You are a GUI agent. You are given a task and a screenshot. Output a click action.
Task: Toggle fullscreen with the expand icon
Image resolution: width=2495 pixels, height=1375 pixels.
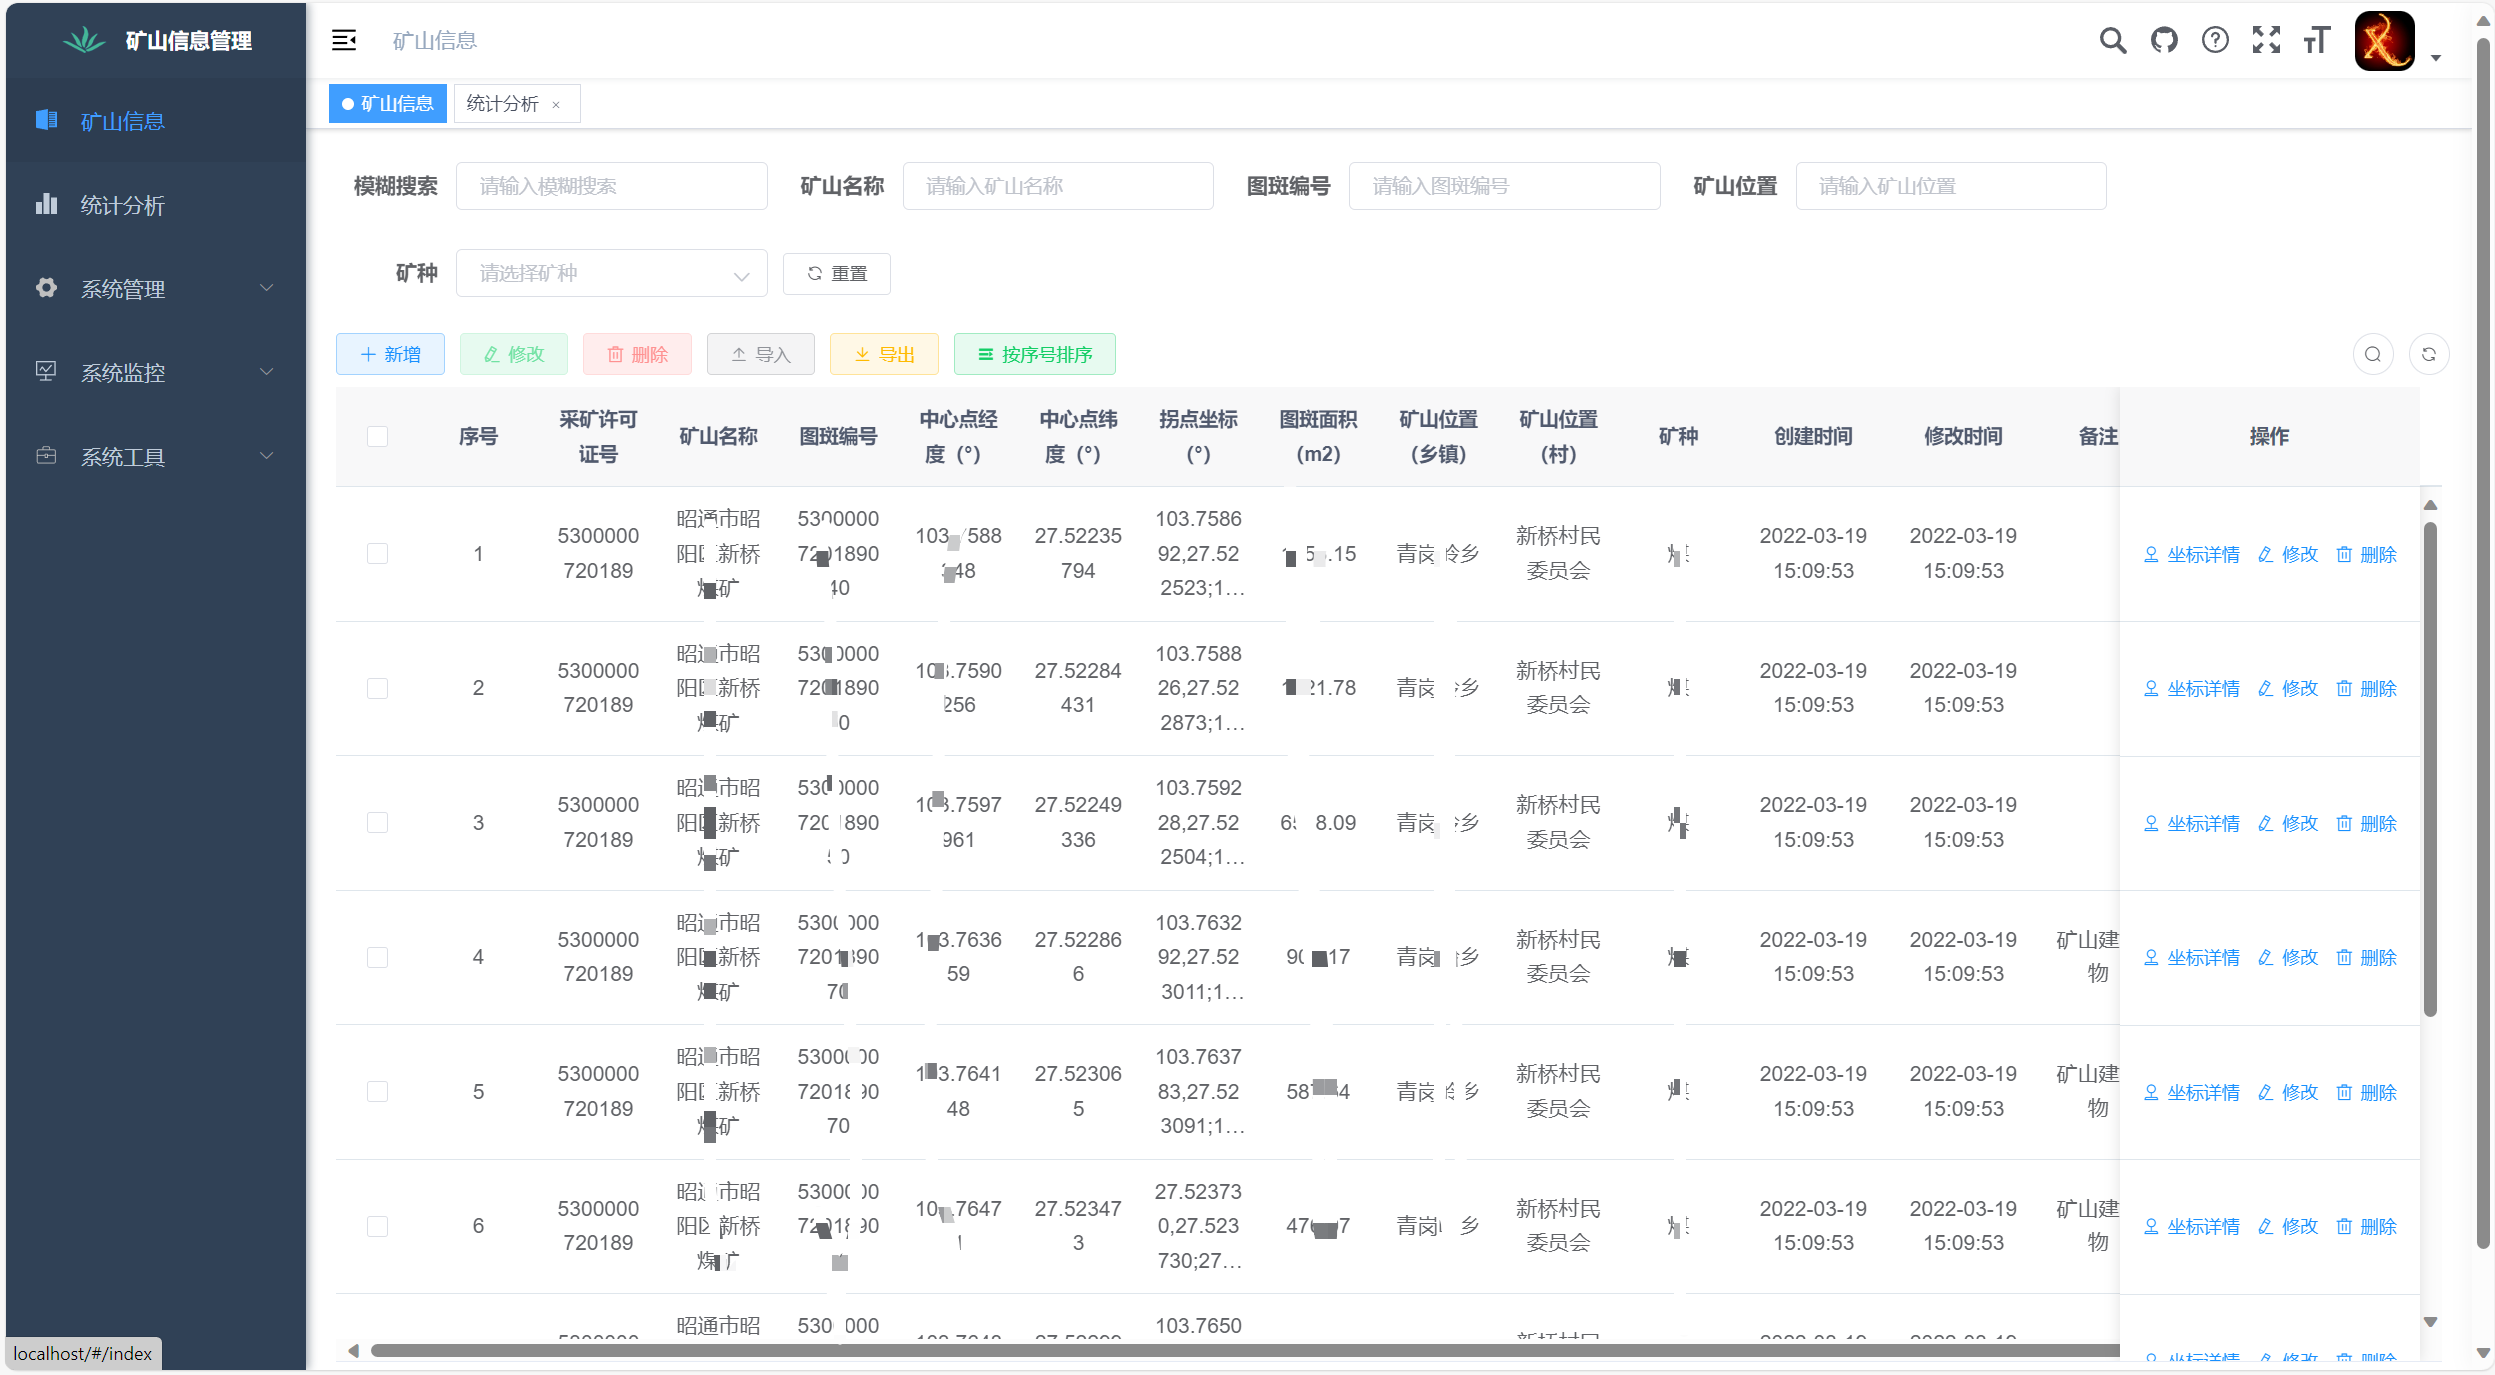click(x=2266, y=40)
